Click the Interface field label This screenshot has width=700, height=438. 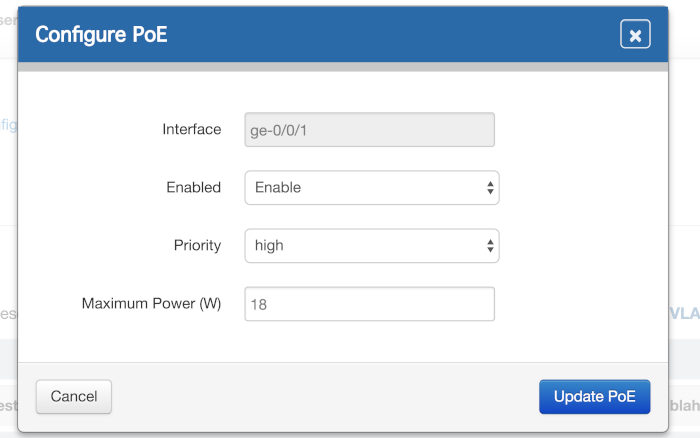pos(191,129)
